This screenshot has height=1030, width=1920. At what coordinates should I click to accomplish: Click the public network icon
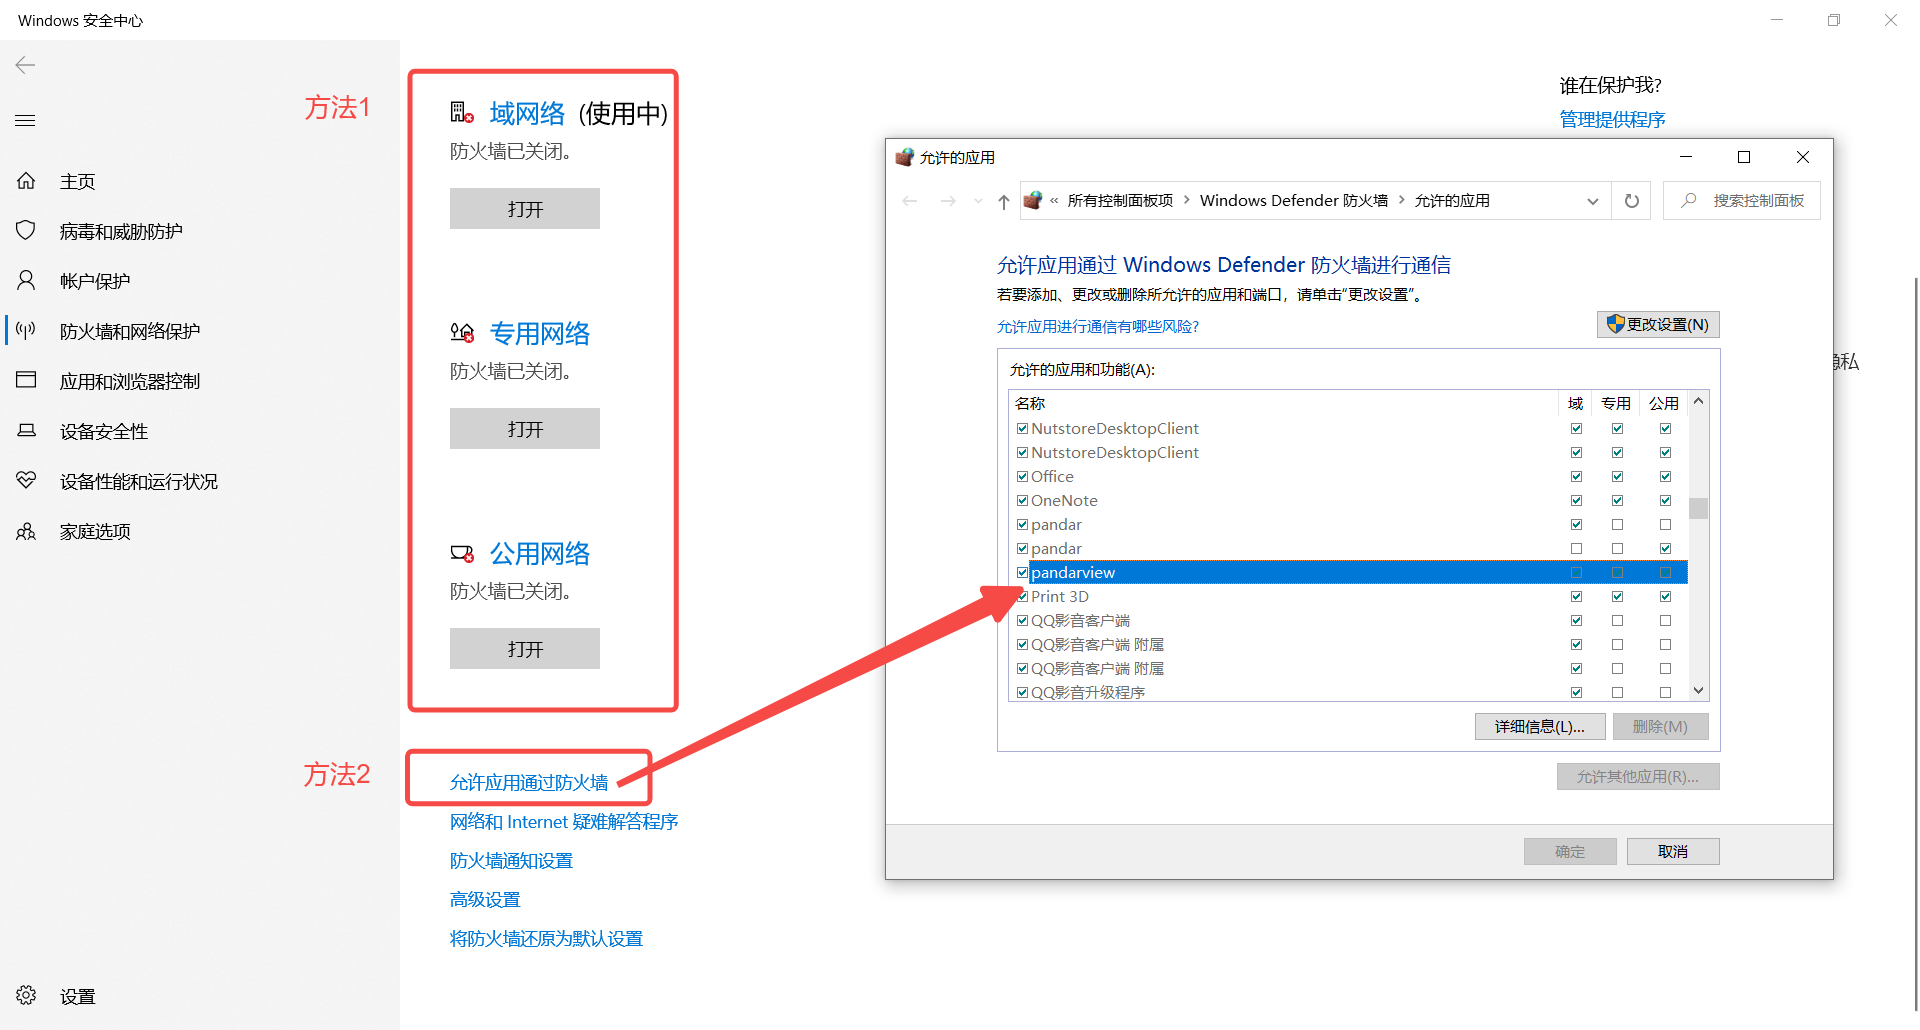[462, 553]
